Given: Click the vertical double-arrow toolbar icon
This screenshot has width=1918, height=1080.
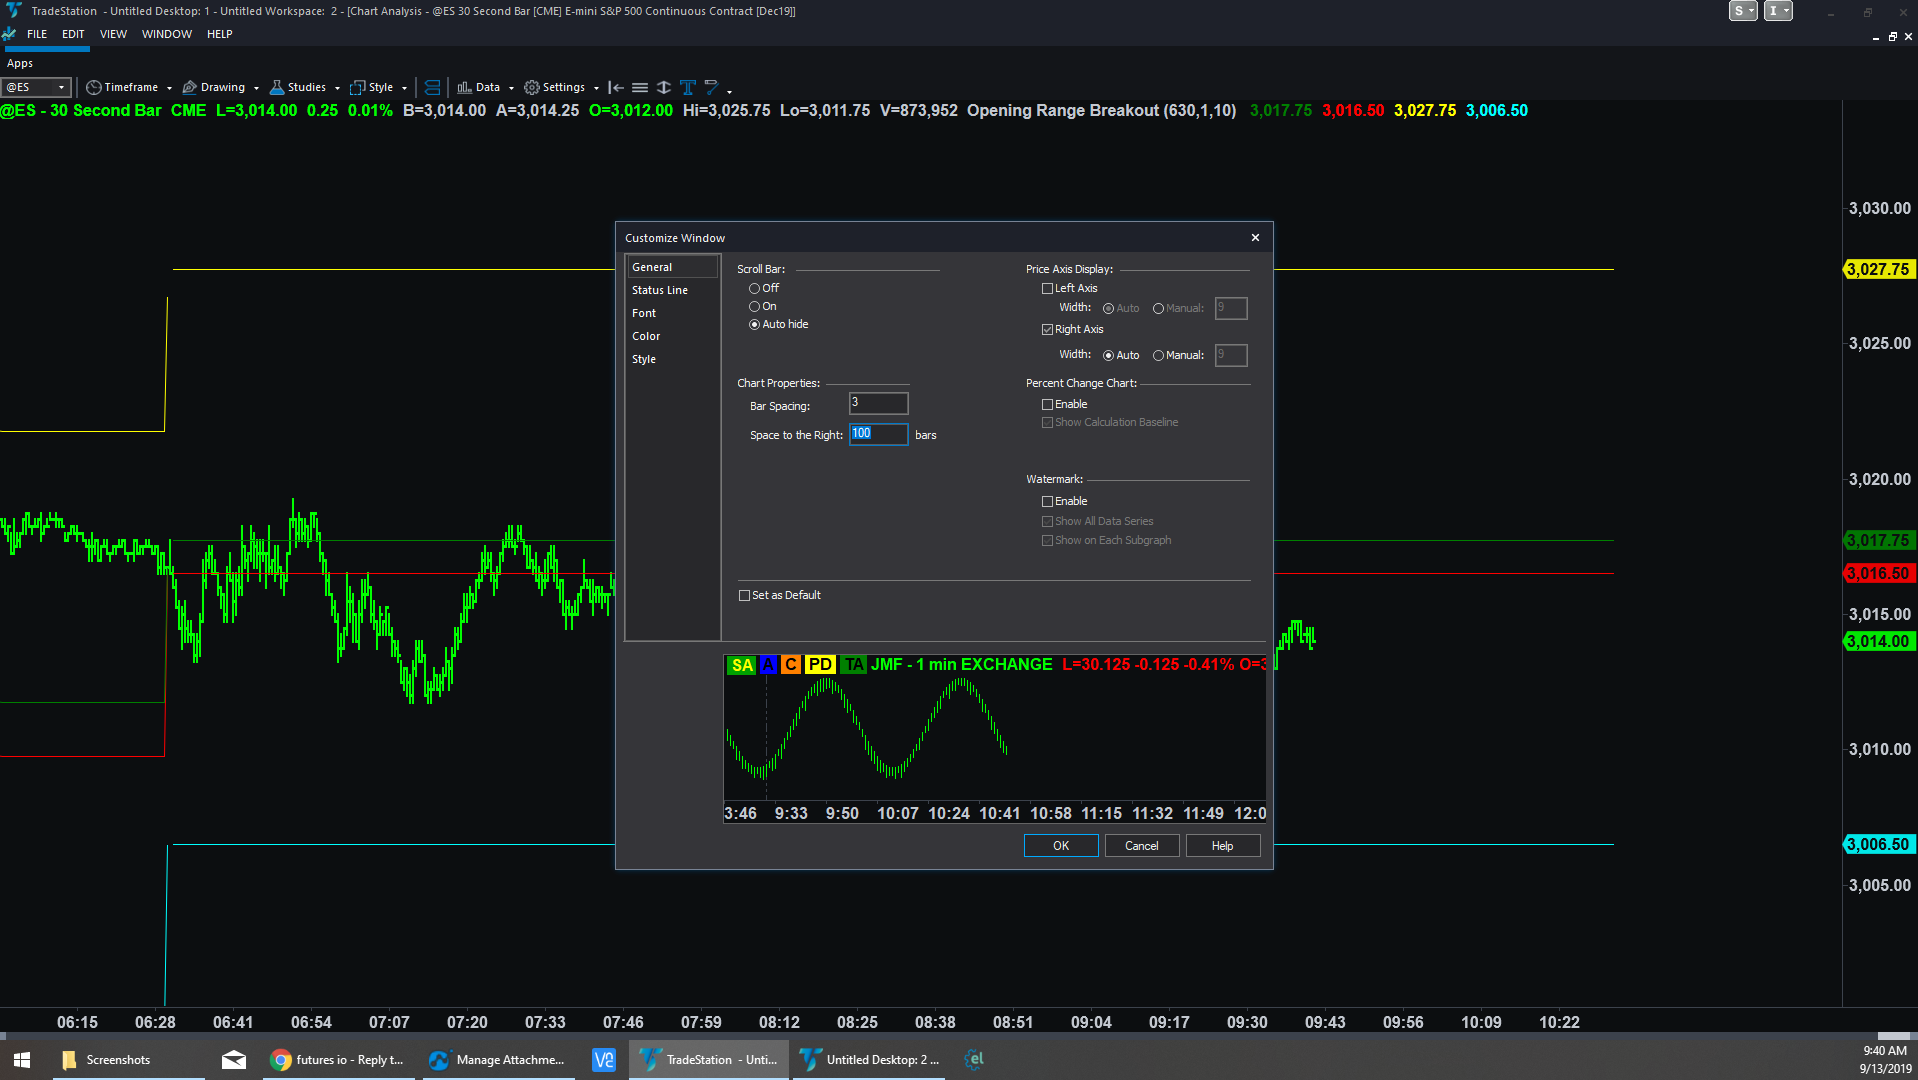Looking at the screenshot, I should coord(664,88).
